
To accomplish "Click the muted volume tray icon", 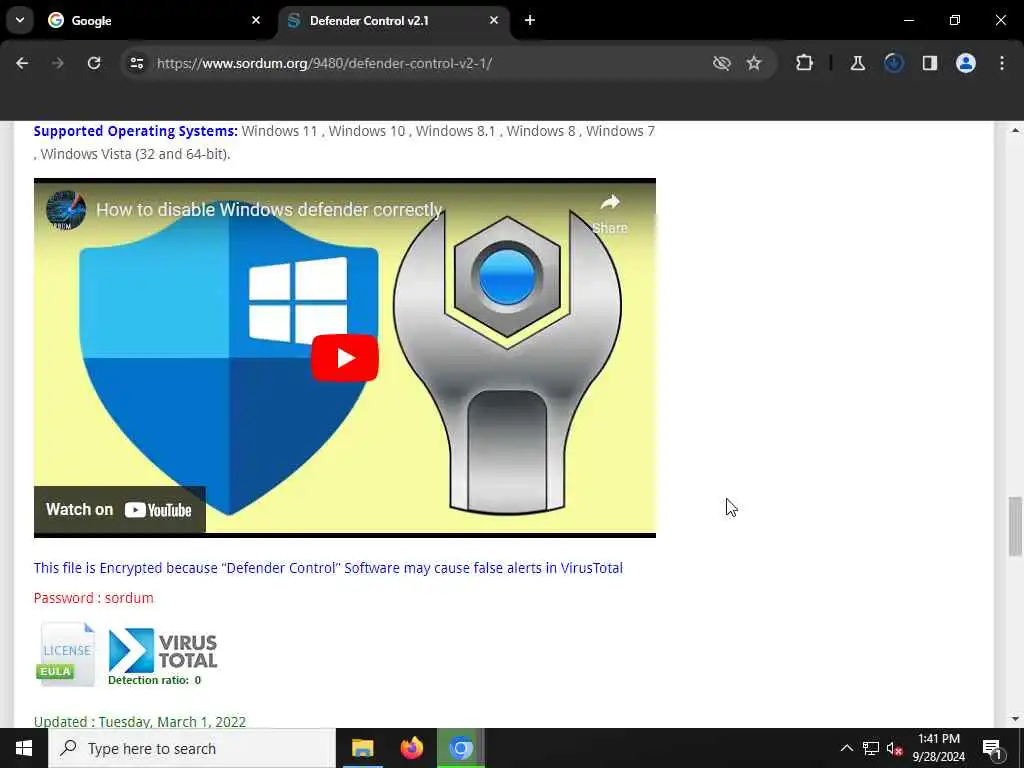I will coord(895,748).
